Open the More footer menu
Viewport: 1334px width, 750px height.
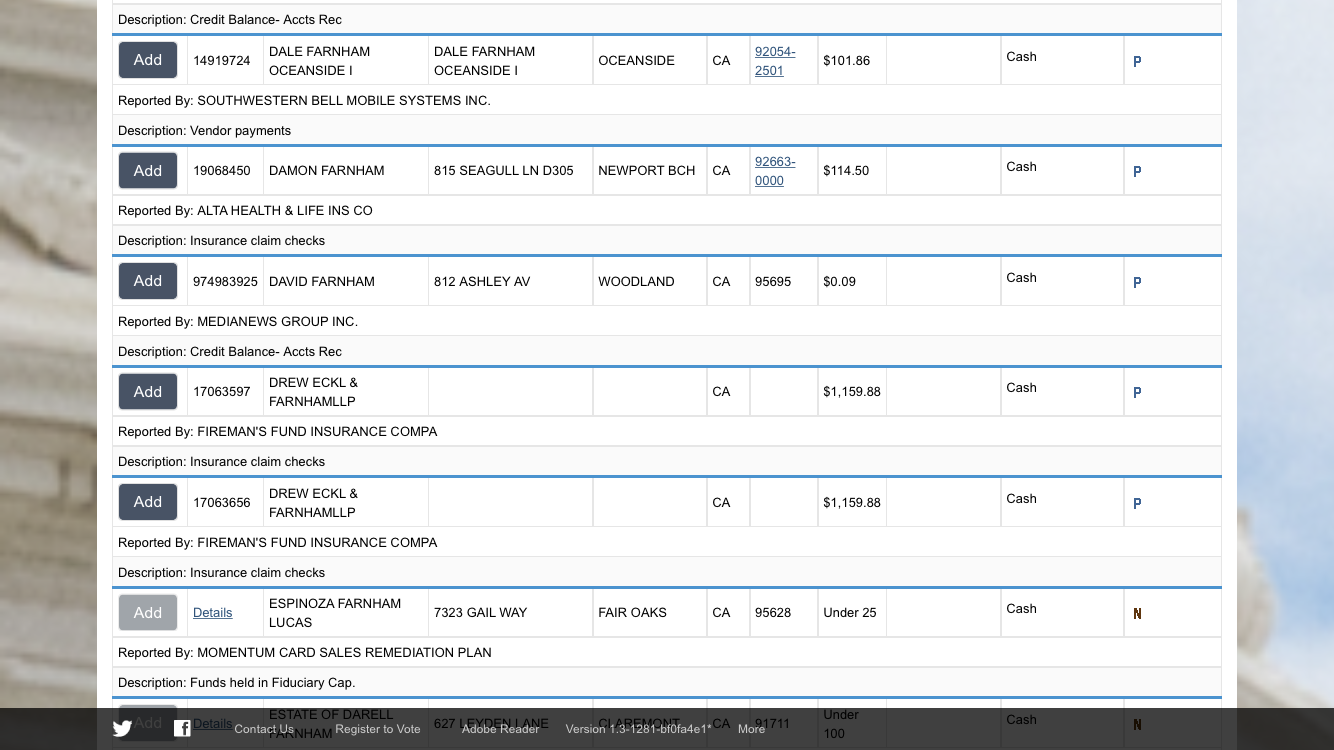[x=751, y=729]
